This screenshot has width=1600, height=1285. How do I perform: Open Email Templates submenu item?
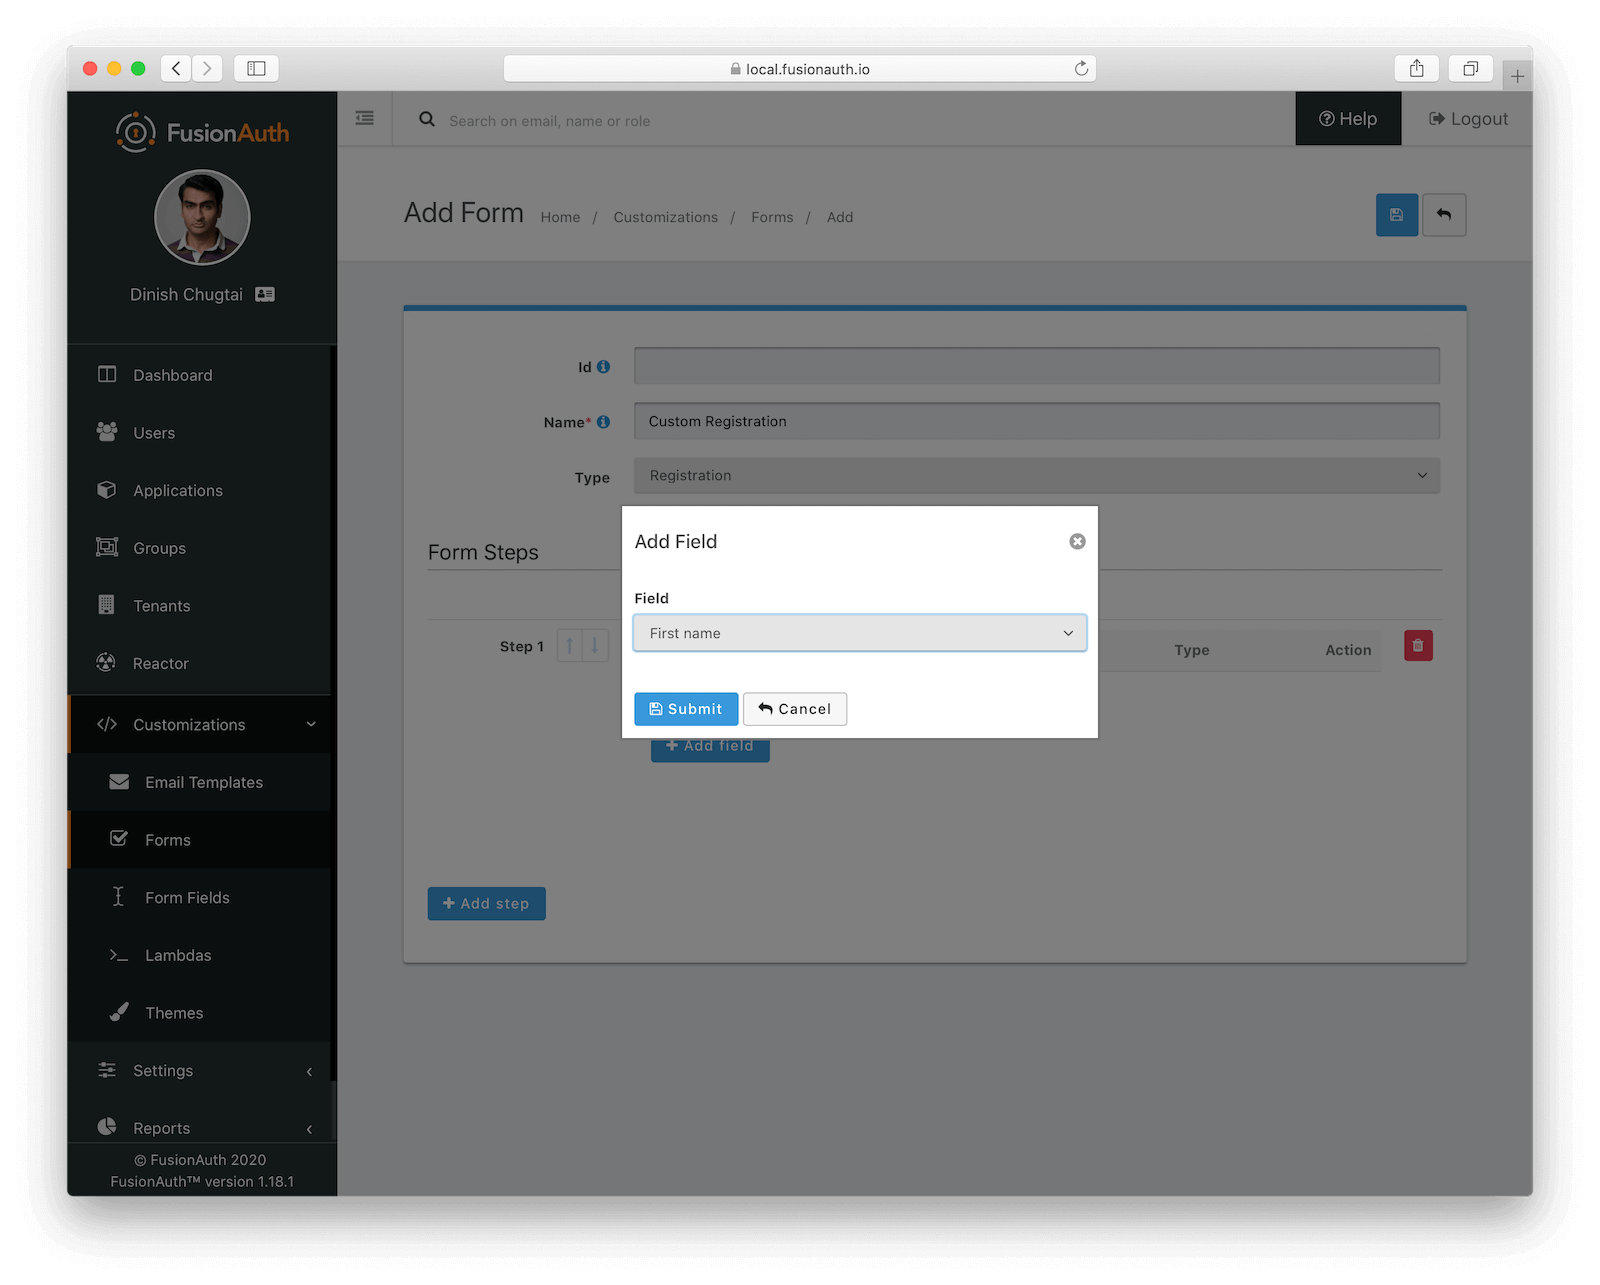click(199, 782)
